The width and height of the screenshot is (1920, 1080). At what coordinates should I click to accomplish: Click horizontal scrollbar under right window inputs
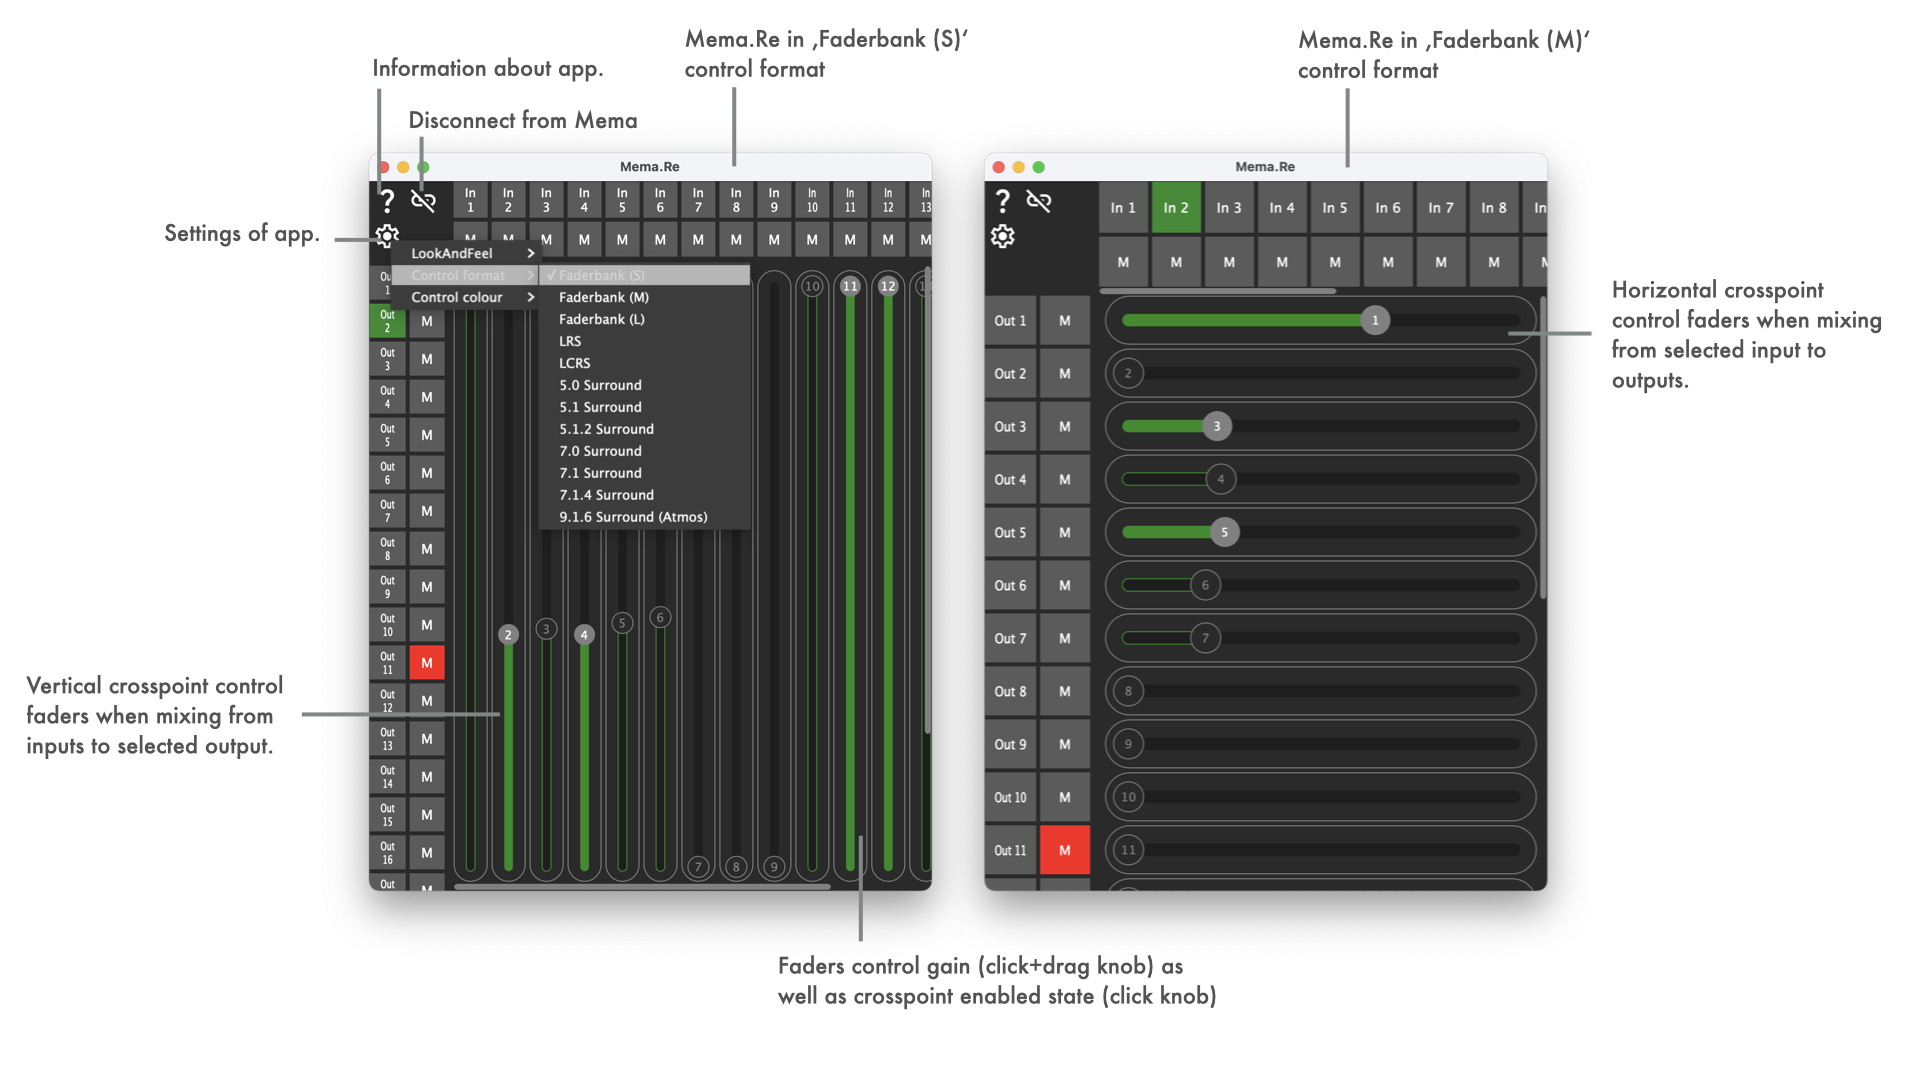pos(1217,291)
